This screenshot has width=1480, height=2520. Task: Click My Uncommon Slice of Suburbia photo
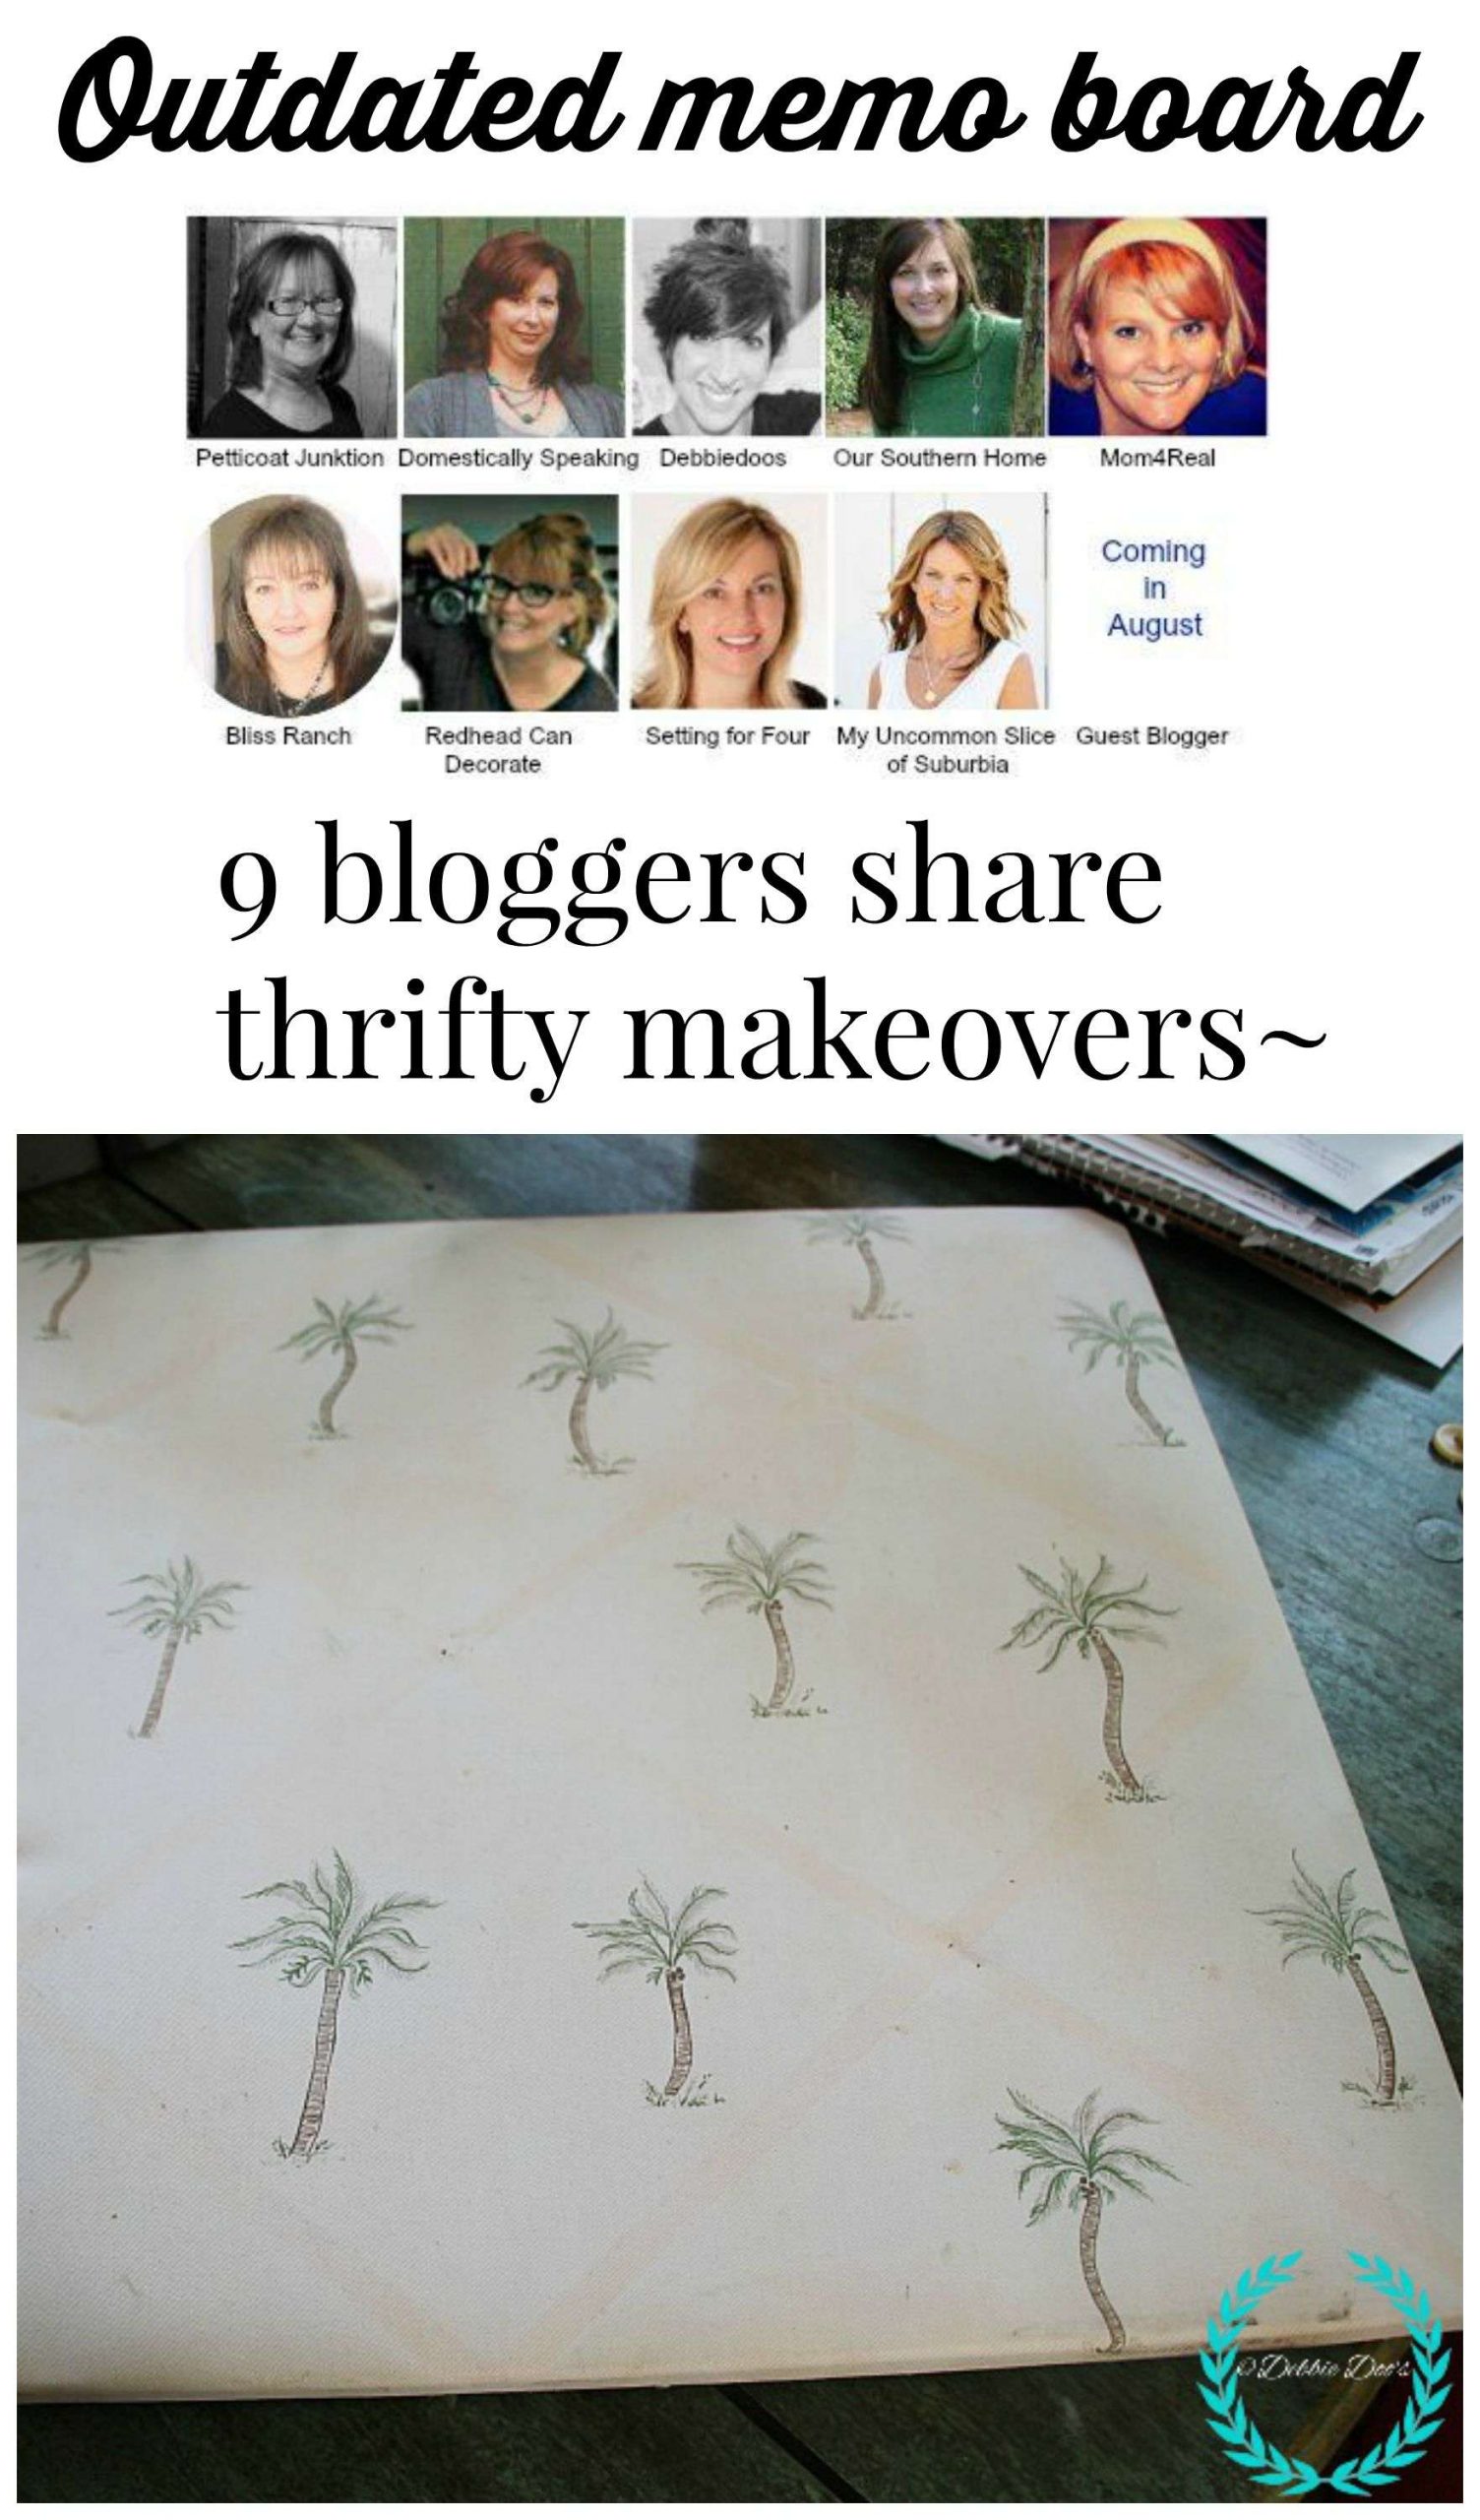[941, 601]
